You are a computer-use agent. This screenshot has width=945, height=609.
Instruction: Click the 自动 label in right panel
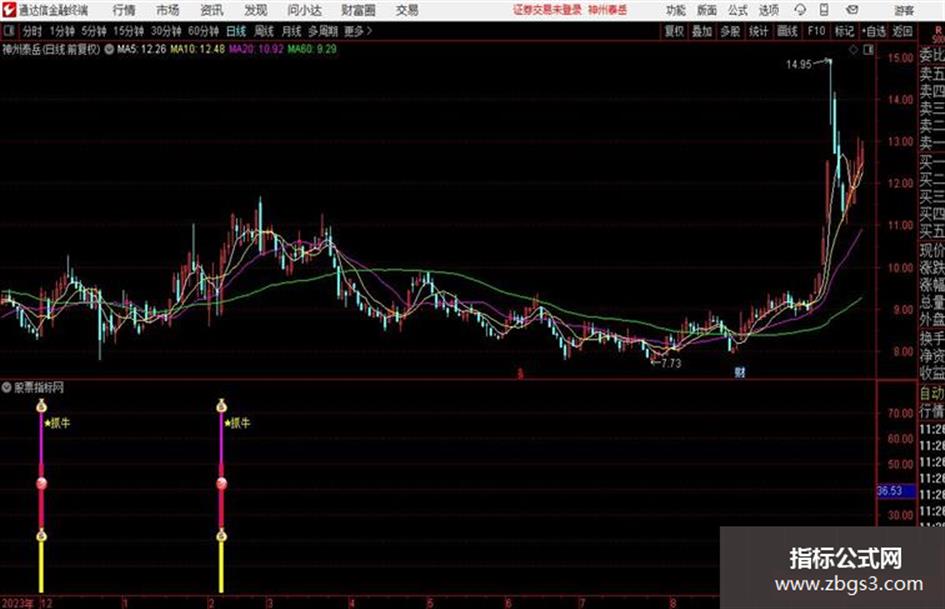click(x=932, y=393)
